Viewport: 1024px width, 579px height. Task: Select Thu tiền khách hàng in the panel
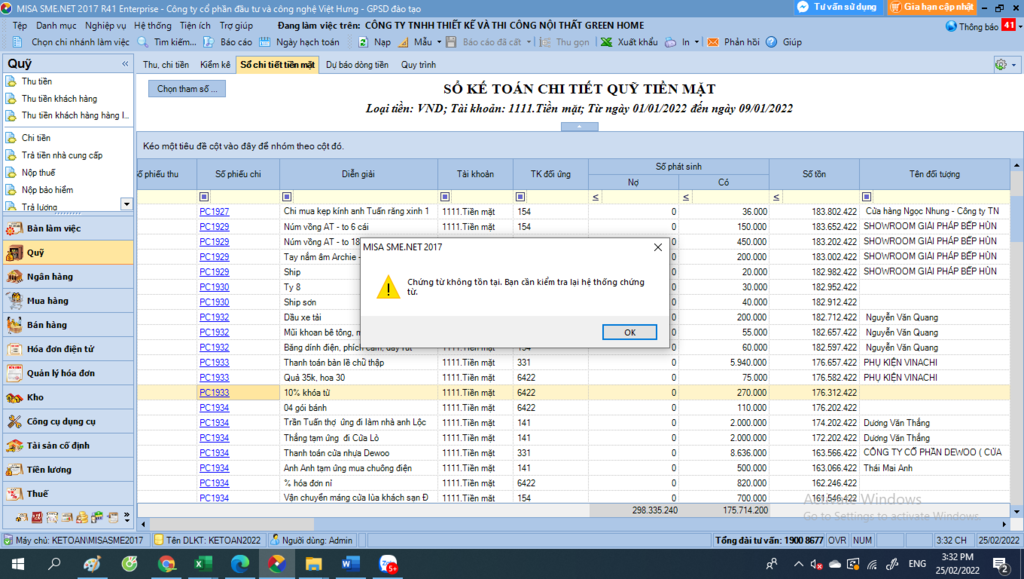point(59,99)
